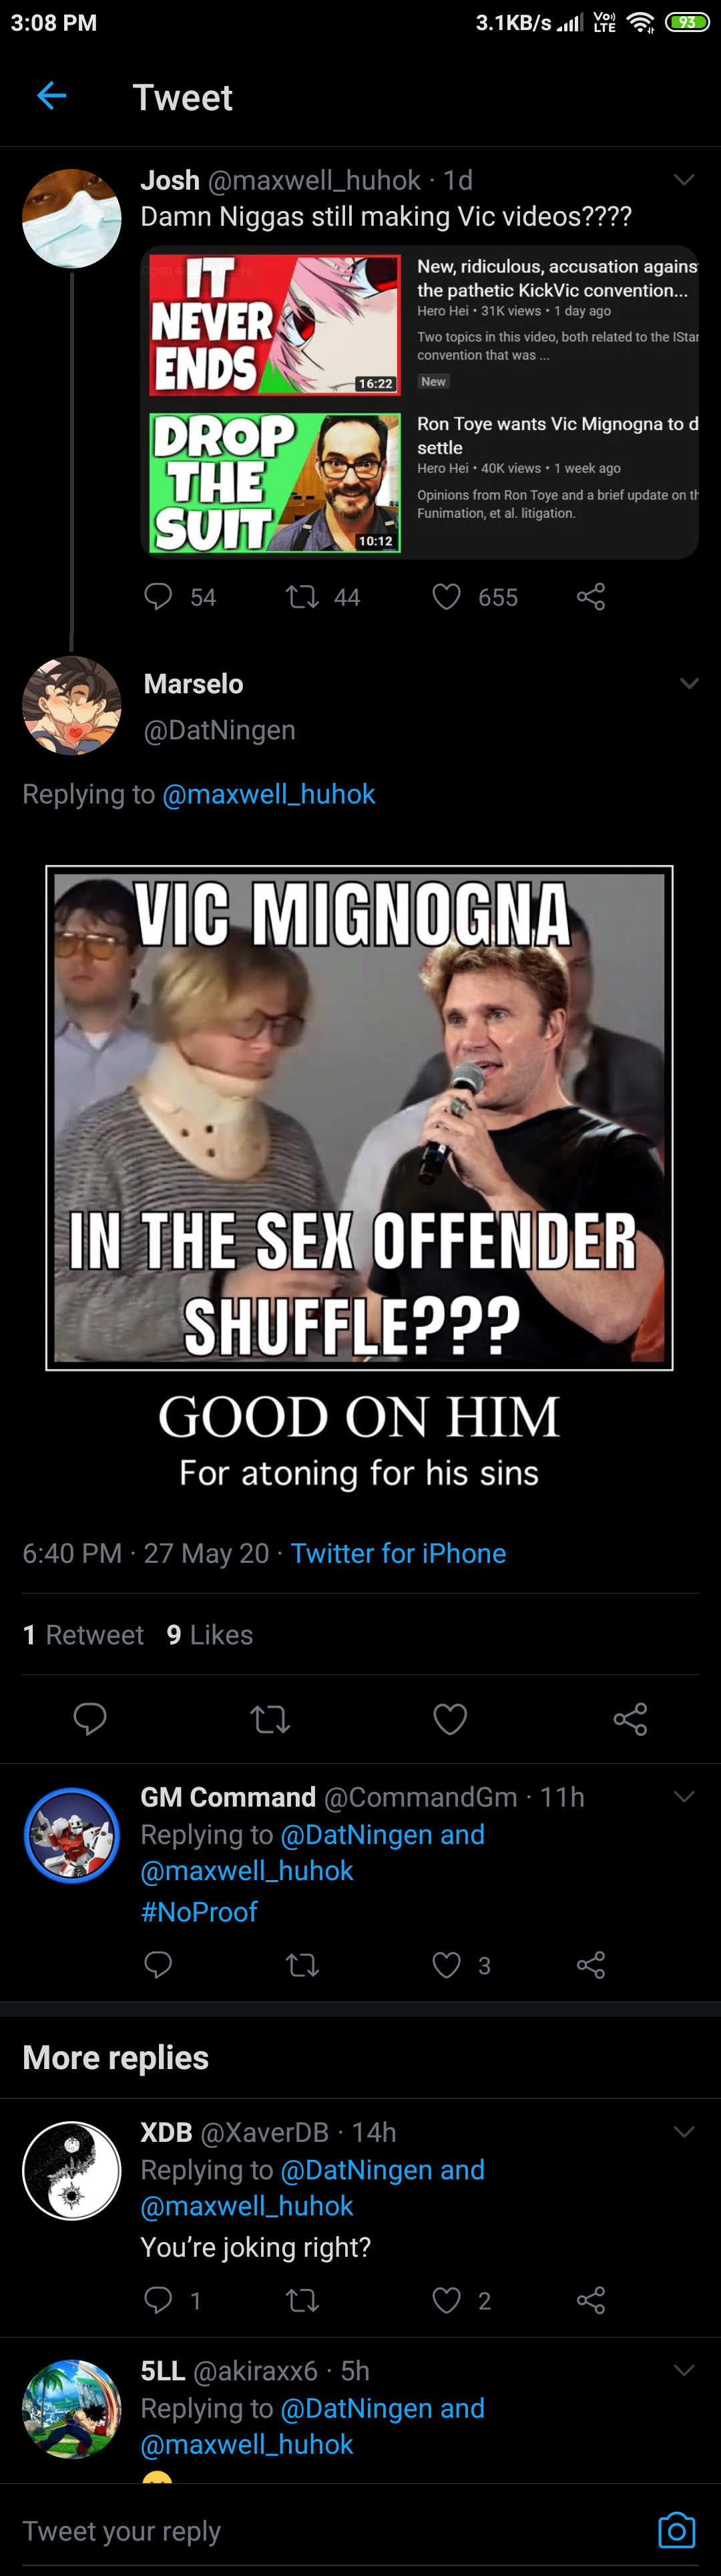Open dropdown chevron on XDB's reply
This screenshot has height=2576, width=721.
pyautogui.click(x=684, y=2131)
